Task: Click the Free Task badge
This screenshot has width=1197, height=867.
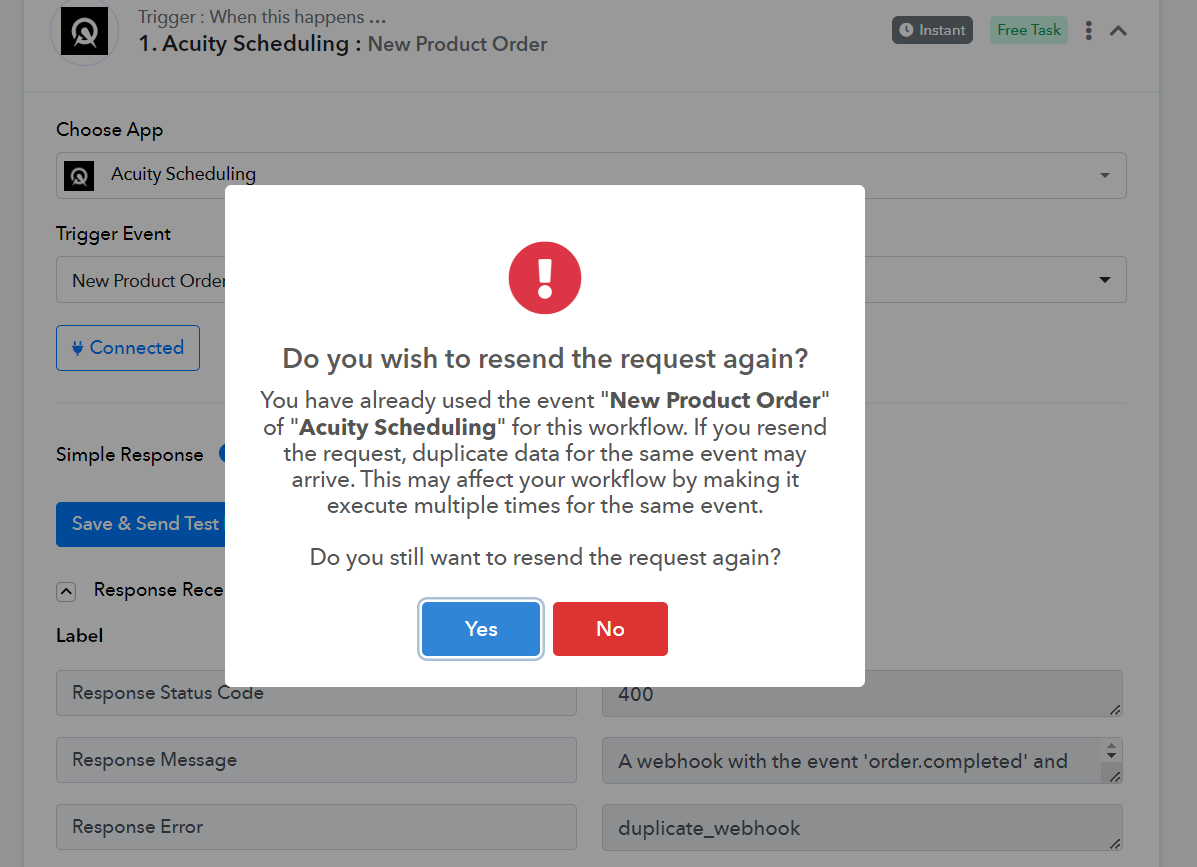Action: point(1028,30)
